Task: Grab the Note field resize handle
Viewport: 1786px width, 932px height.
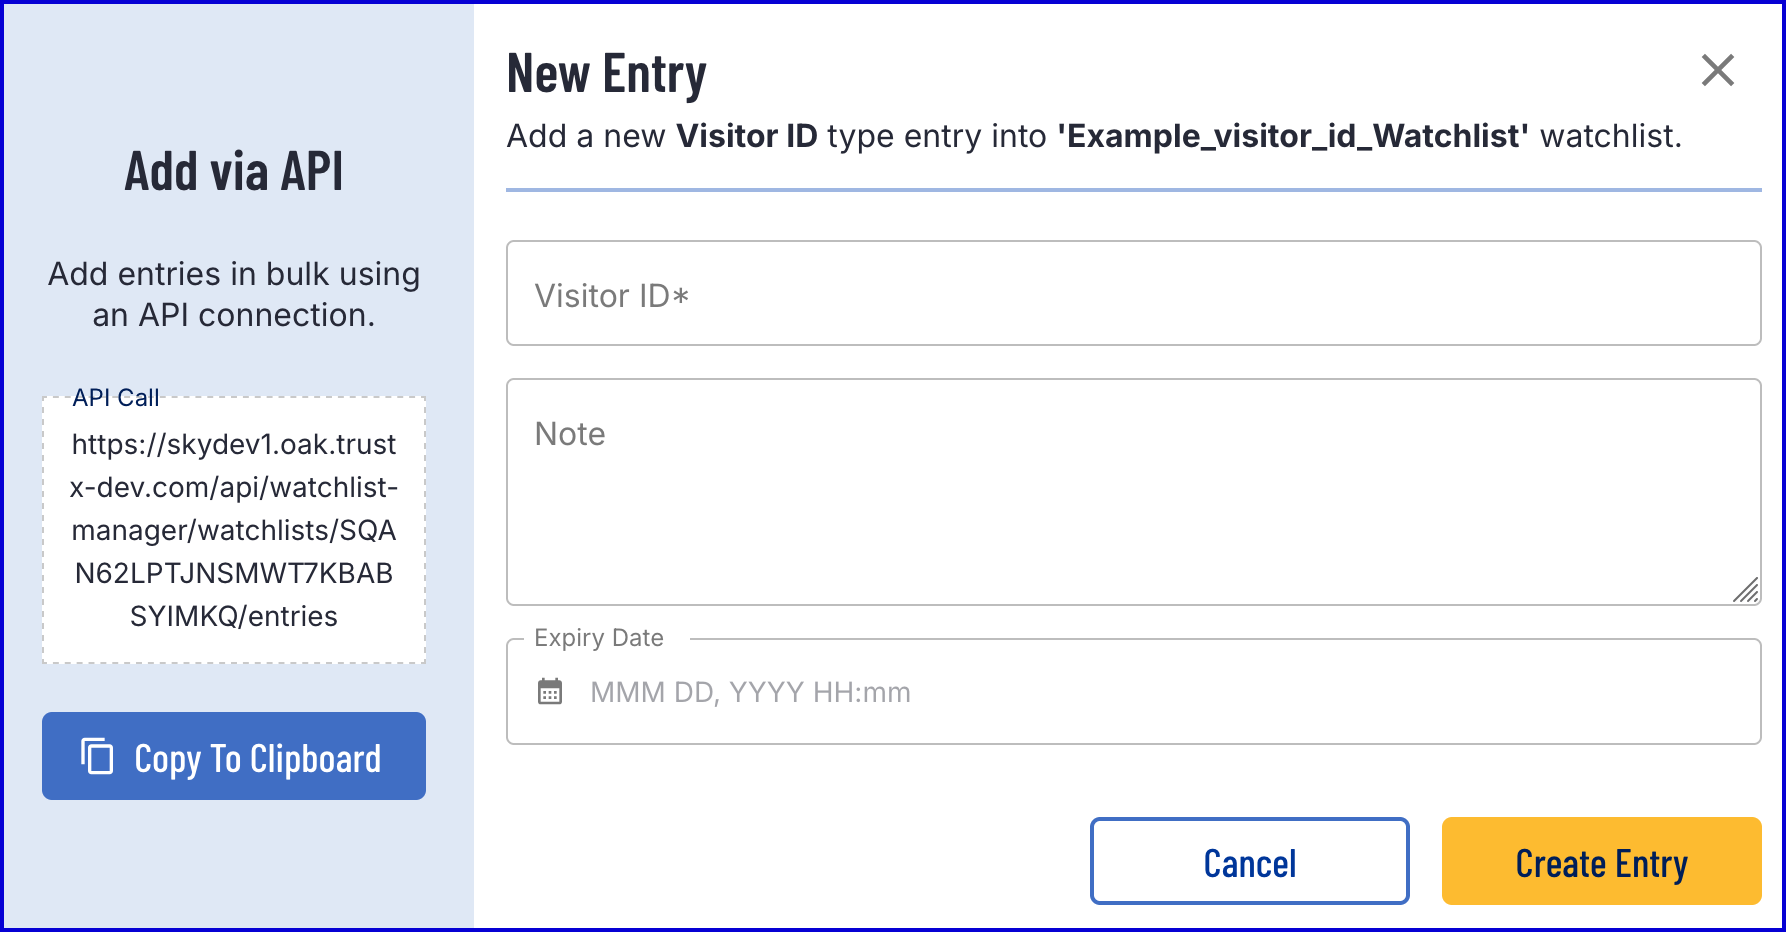Action: point(1745,590)
